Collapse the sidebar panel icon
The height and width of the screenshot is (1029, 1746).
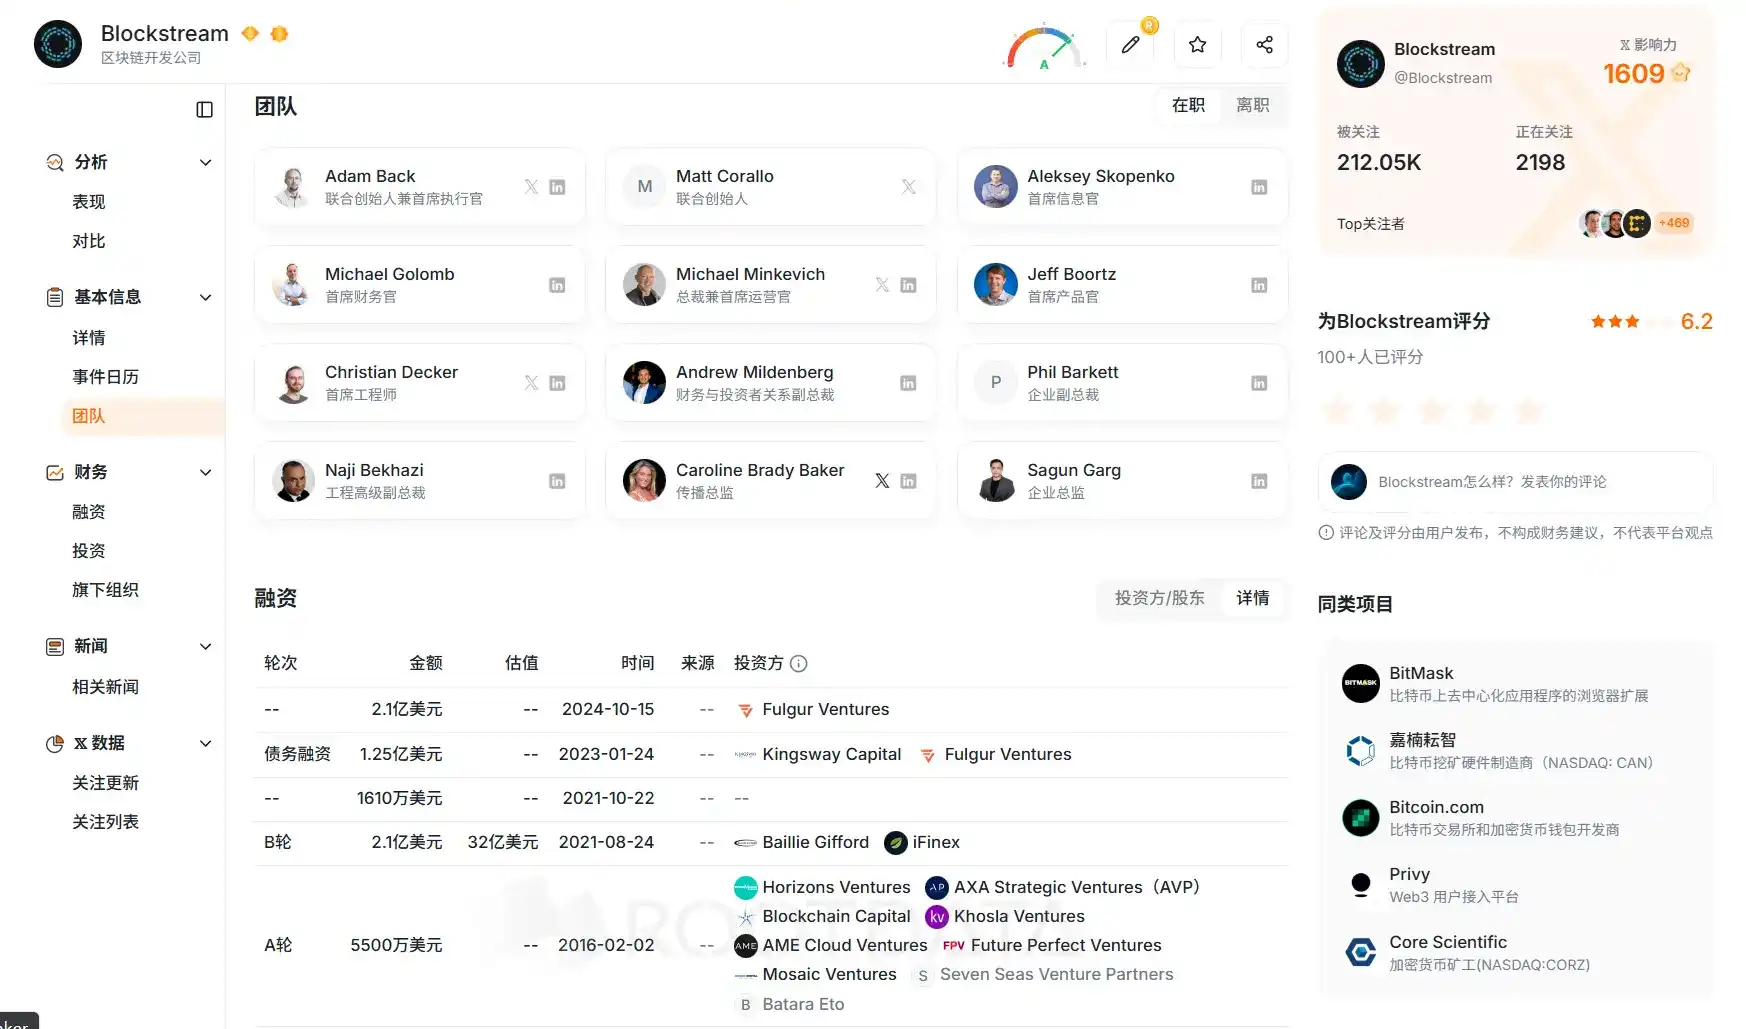tap(205, 110)
